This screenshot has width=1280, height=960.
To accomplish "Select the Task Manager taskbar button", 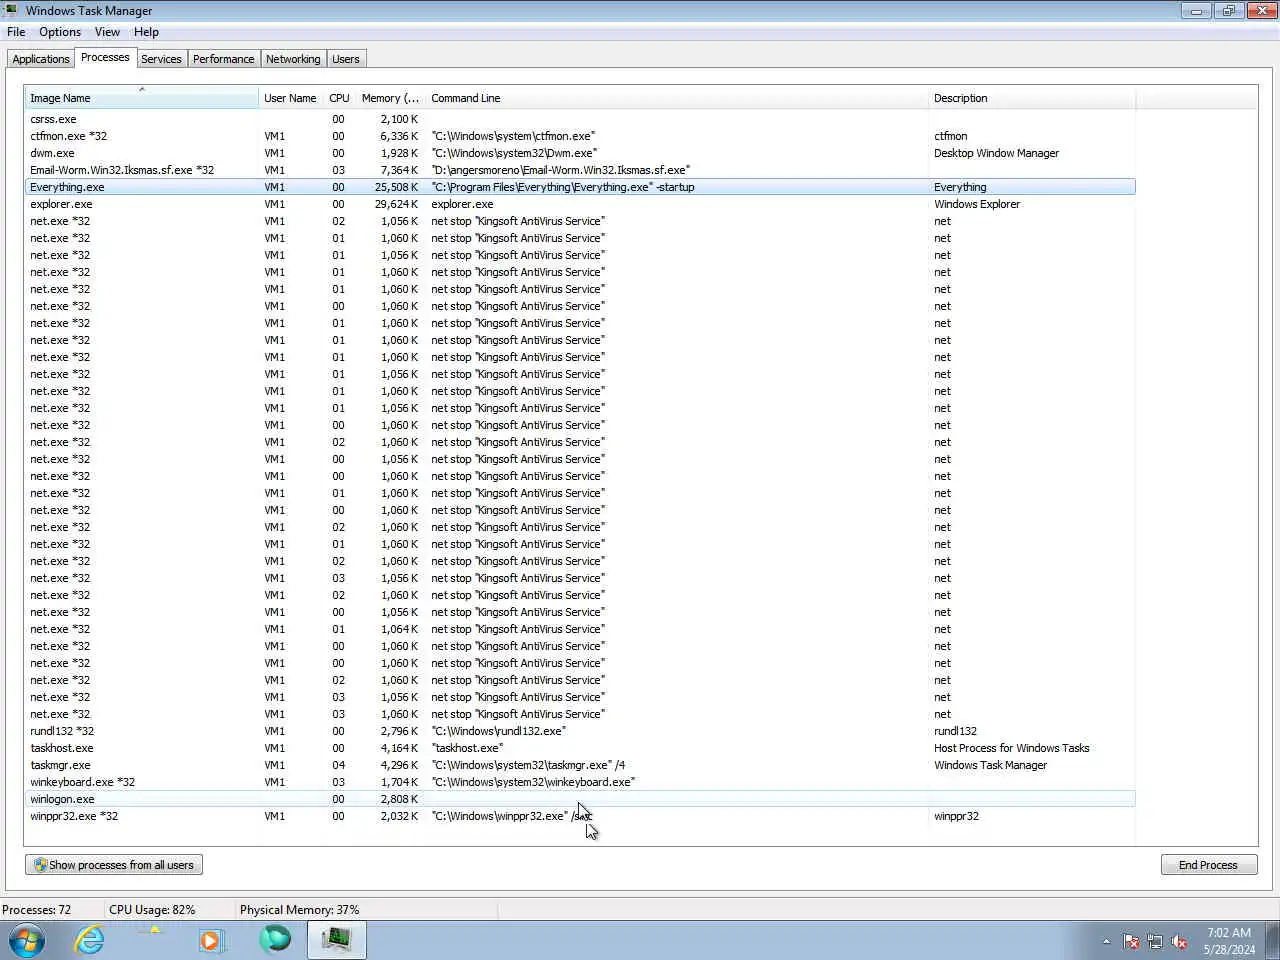I will tap(337, 940).
